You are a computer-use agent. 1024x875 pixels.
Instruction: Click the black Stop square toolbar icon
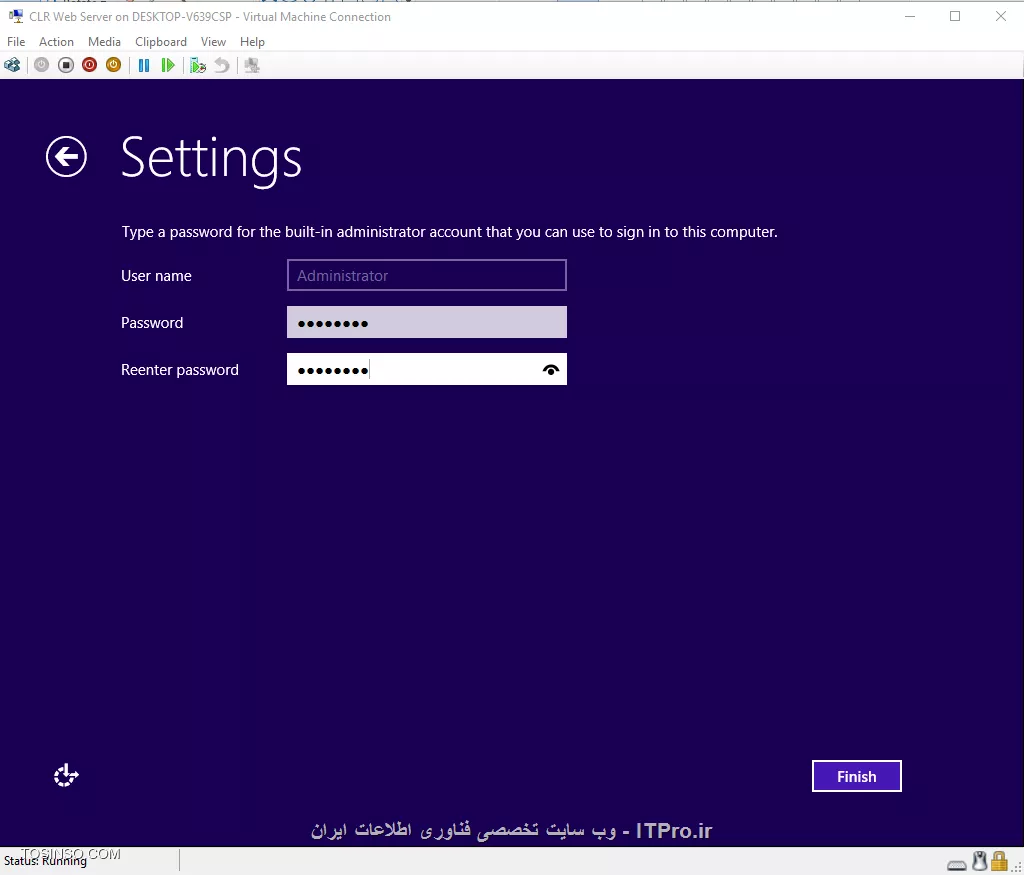tap(64, 64)
